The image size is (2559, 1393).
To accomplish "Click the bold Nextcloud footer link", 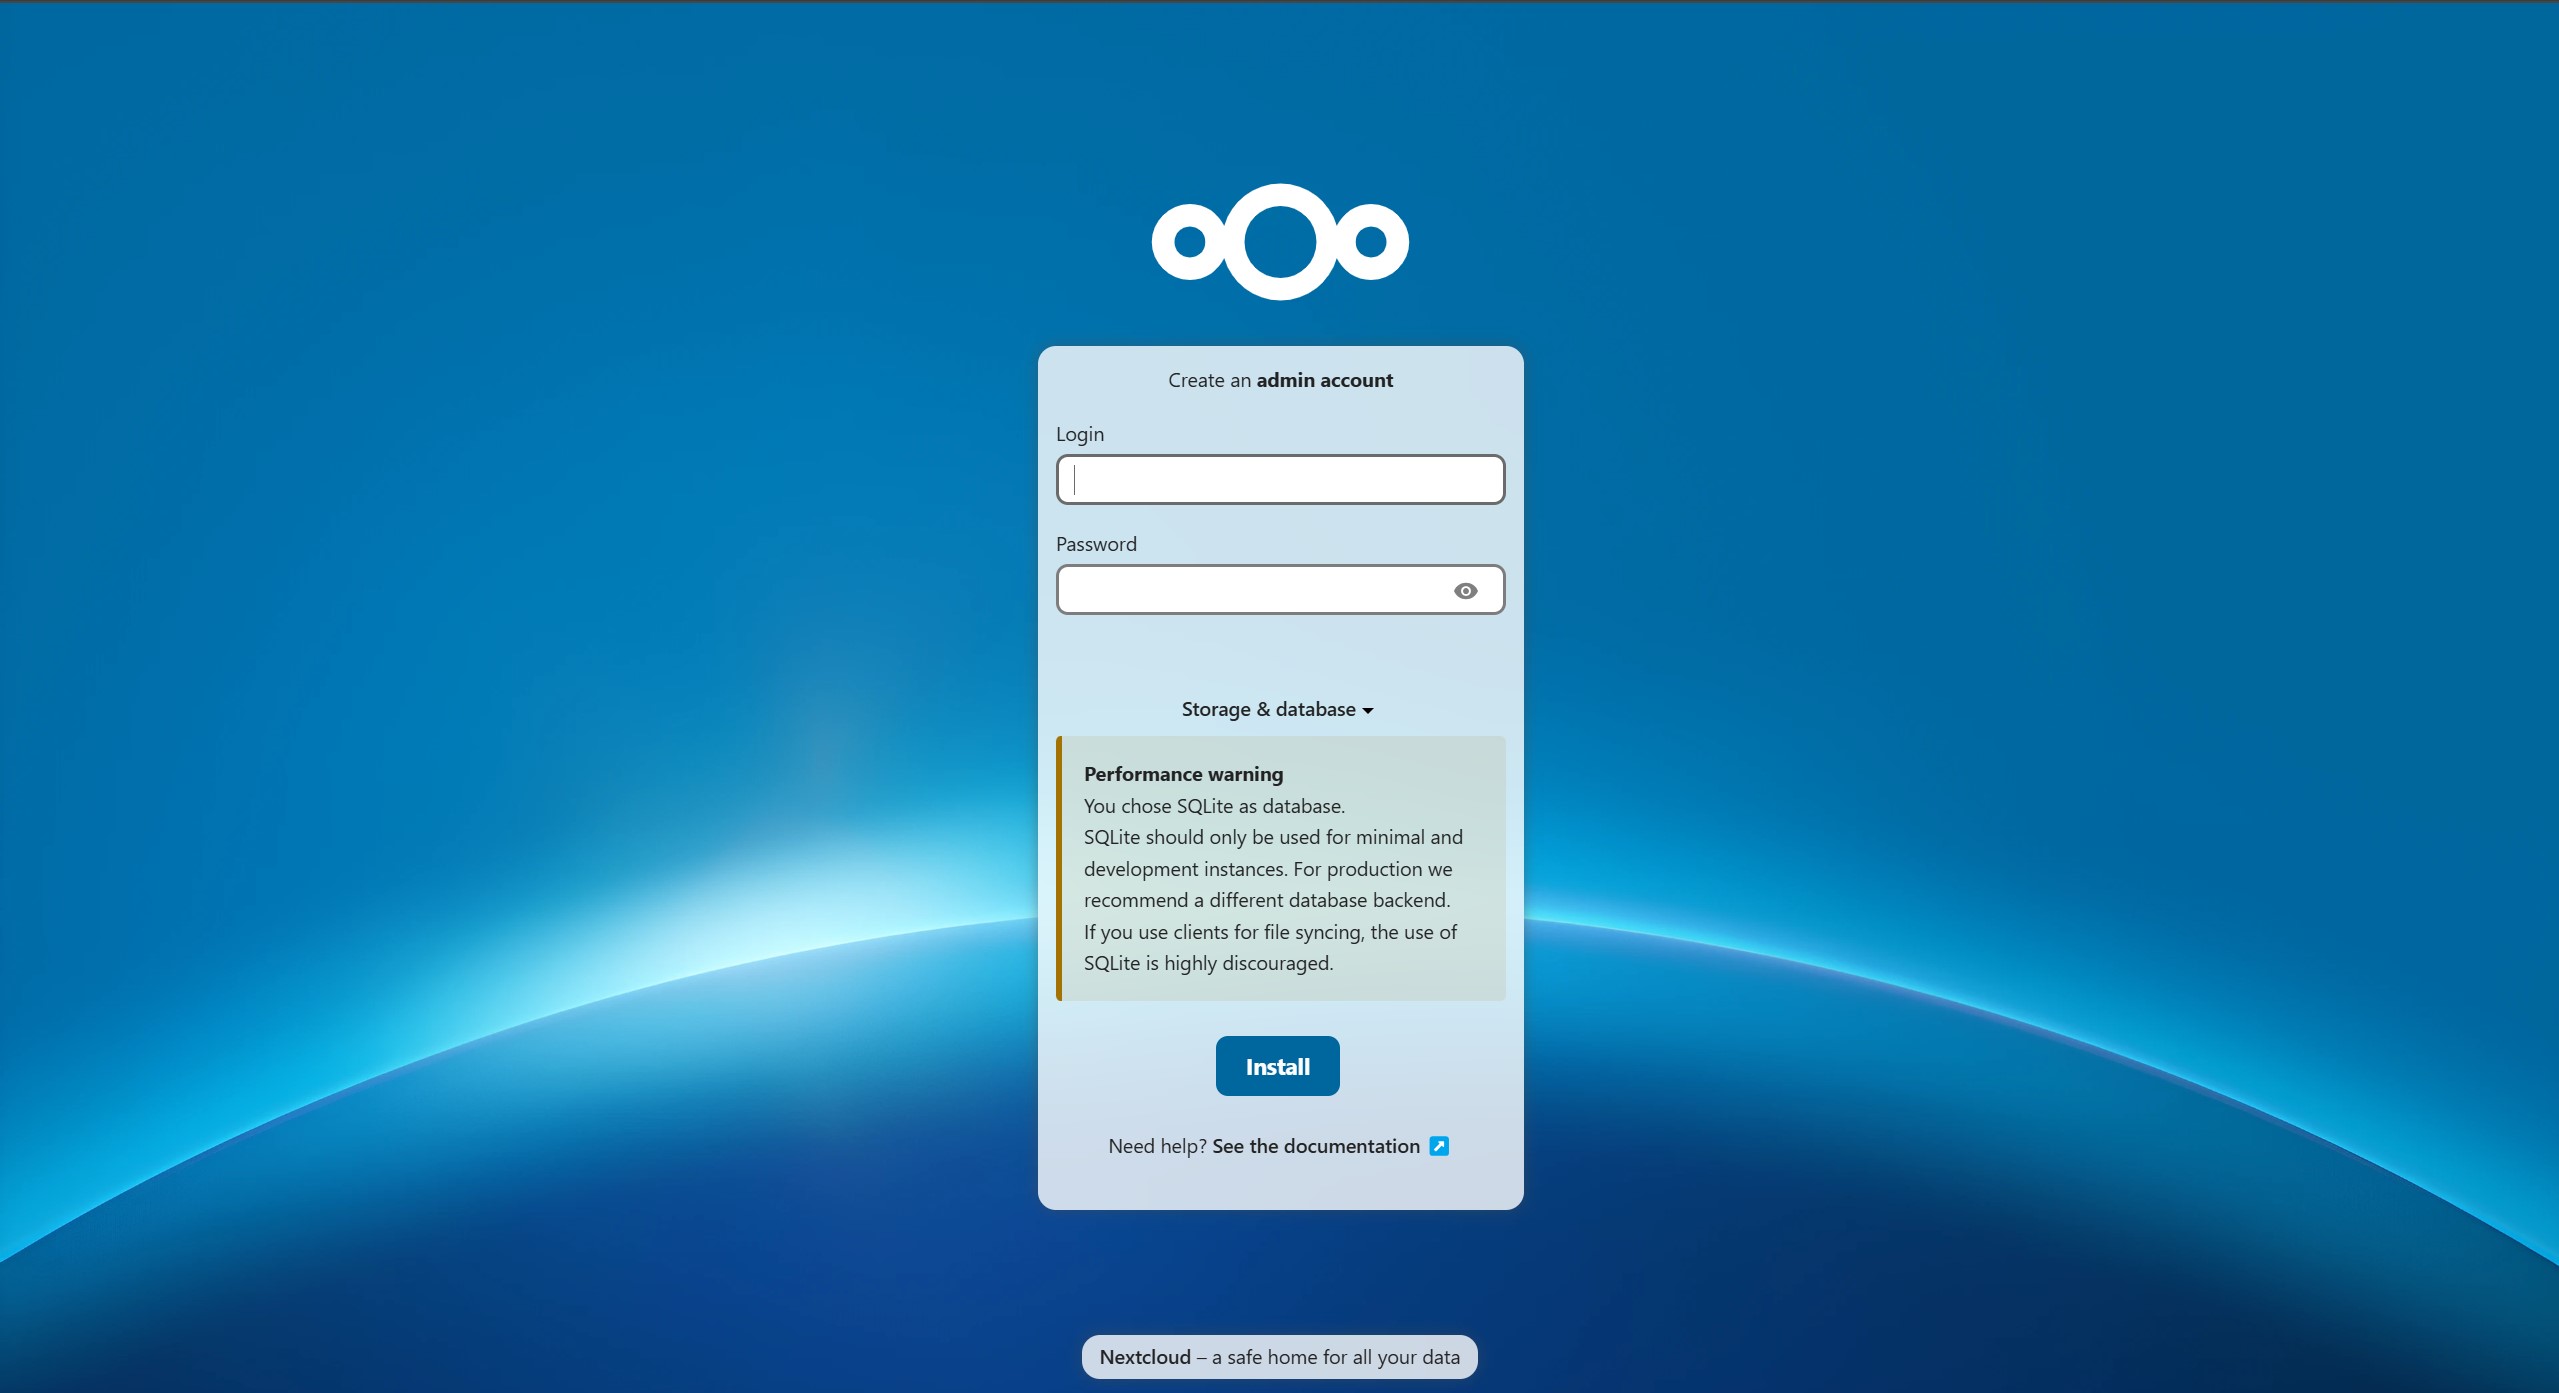I will (1145, 1357).
